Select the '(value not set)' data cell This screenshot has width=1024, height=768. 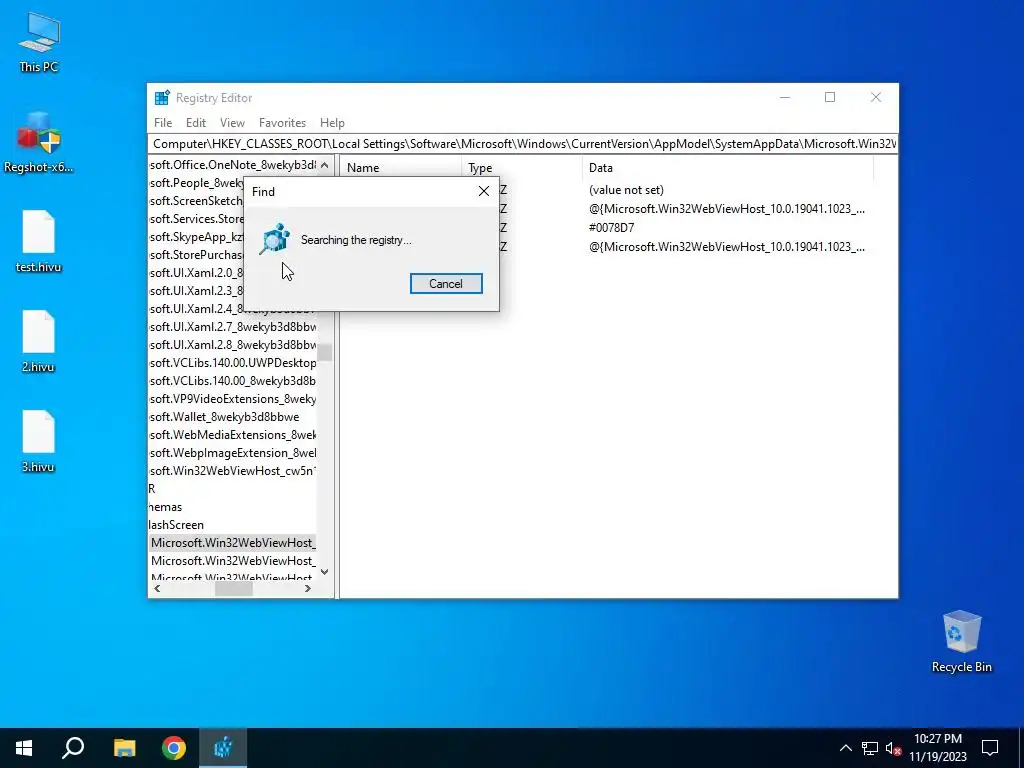point(626,190)
